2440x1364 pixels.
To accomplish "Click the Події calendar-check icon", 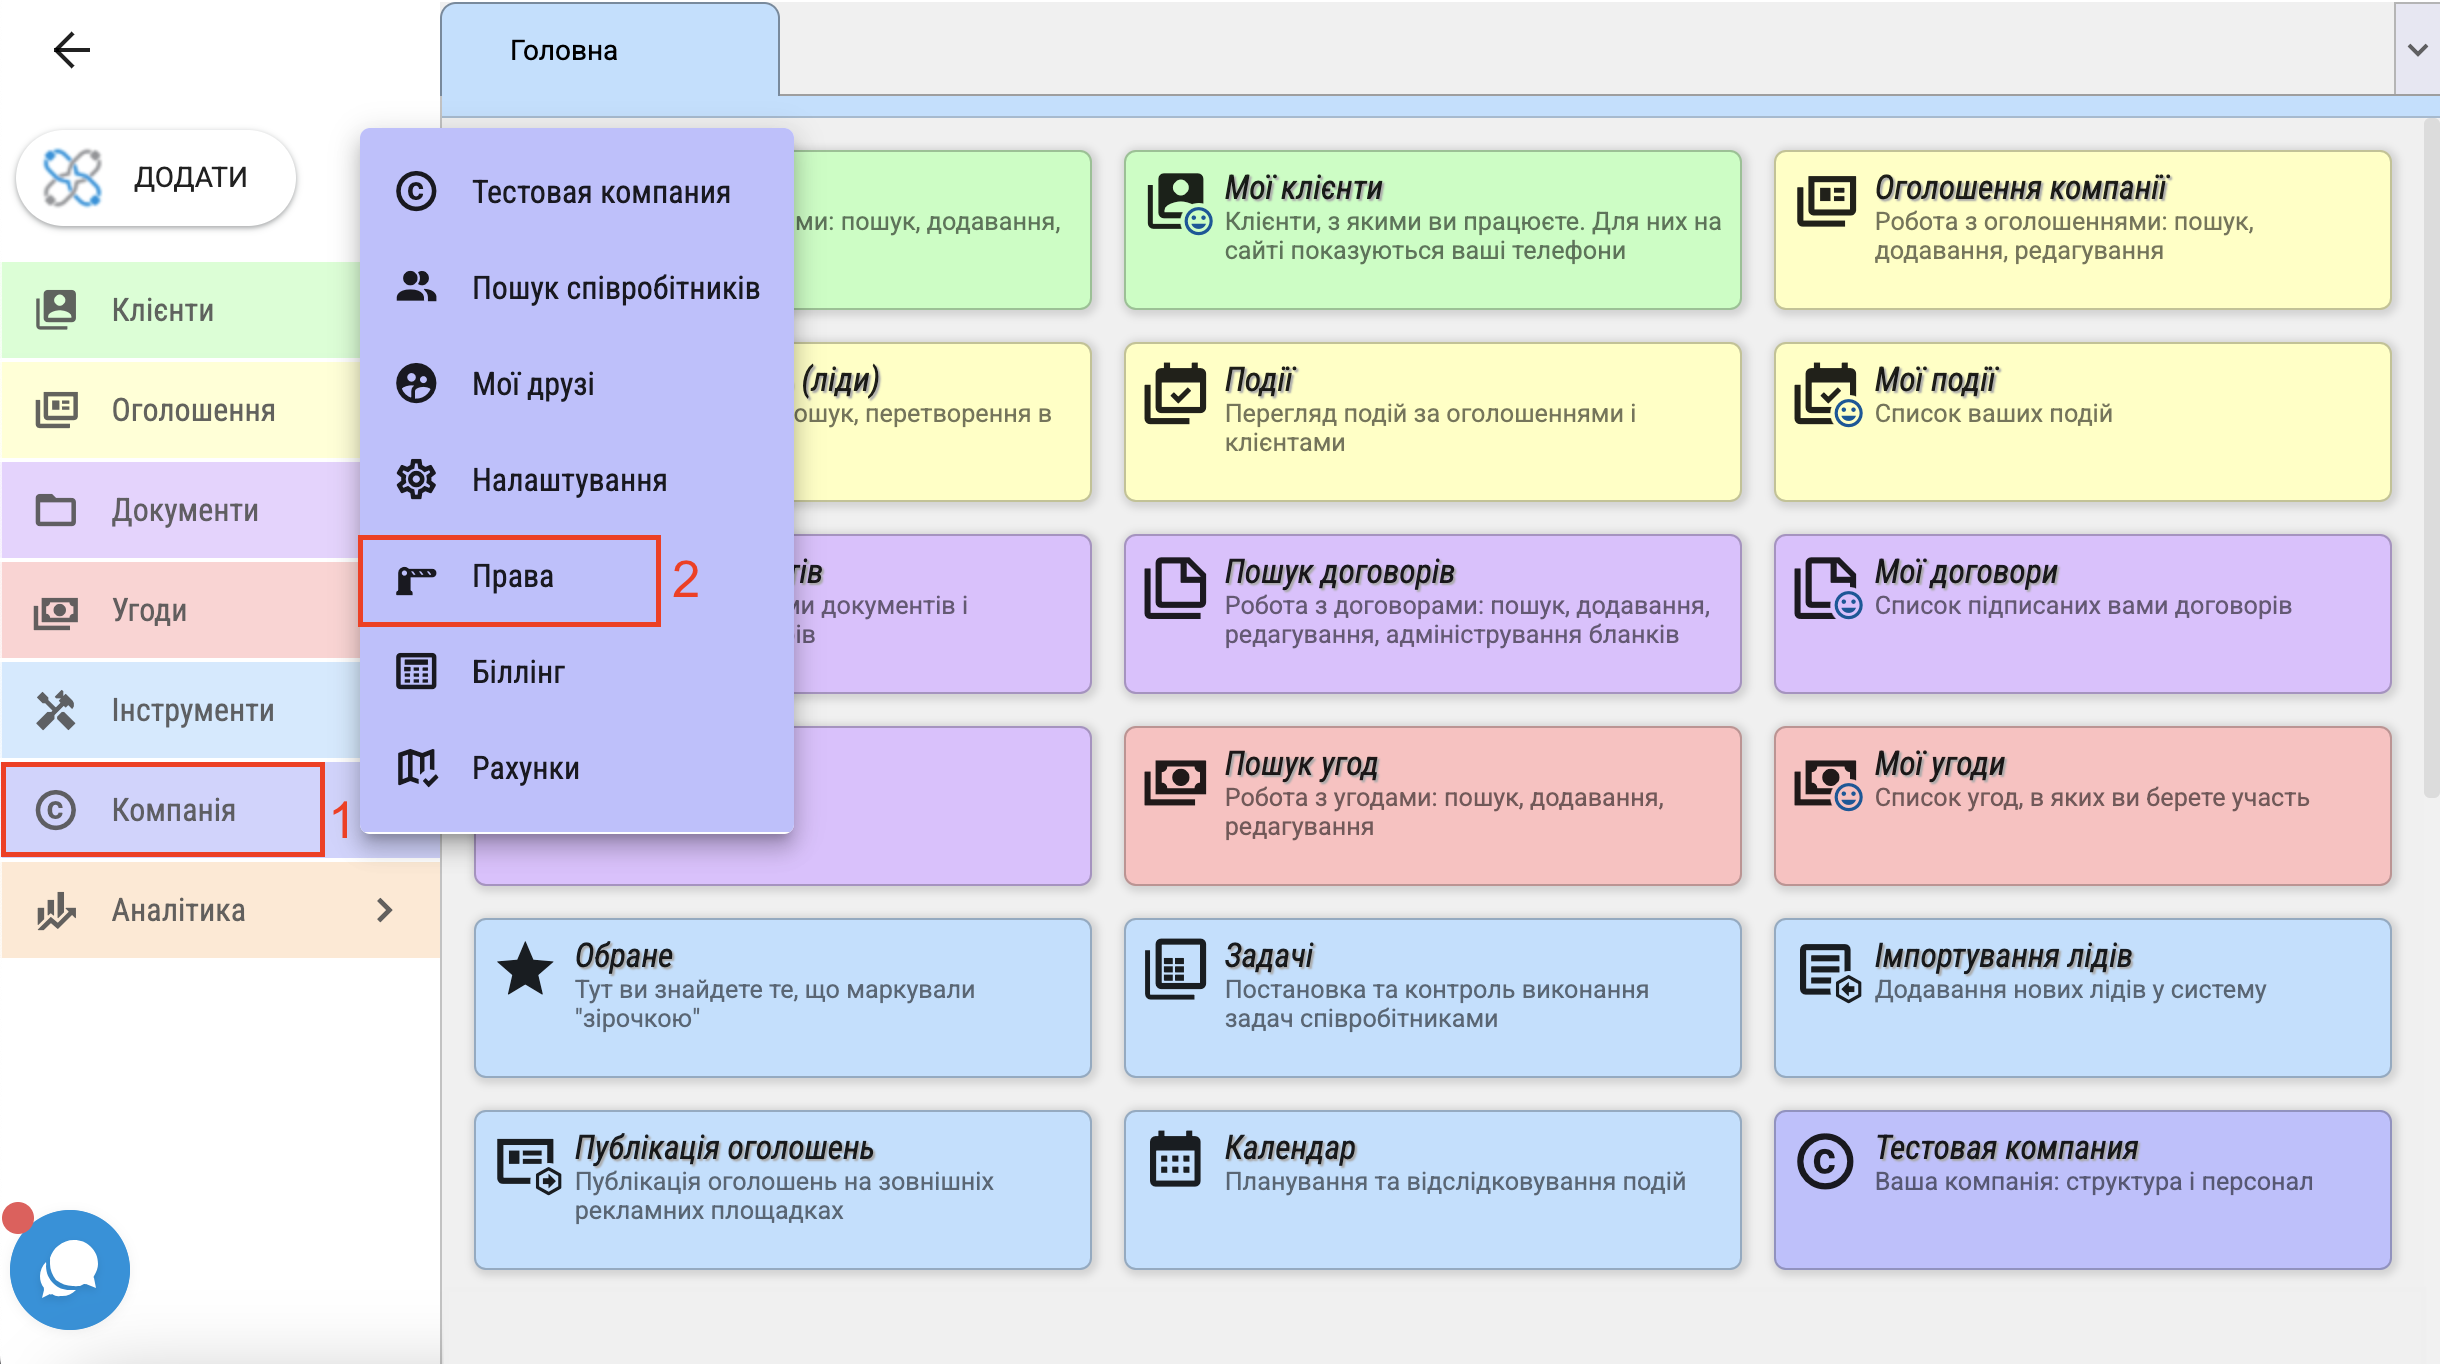I will [1175, 394].
